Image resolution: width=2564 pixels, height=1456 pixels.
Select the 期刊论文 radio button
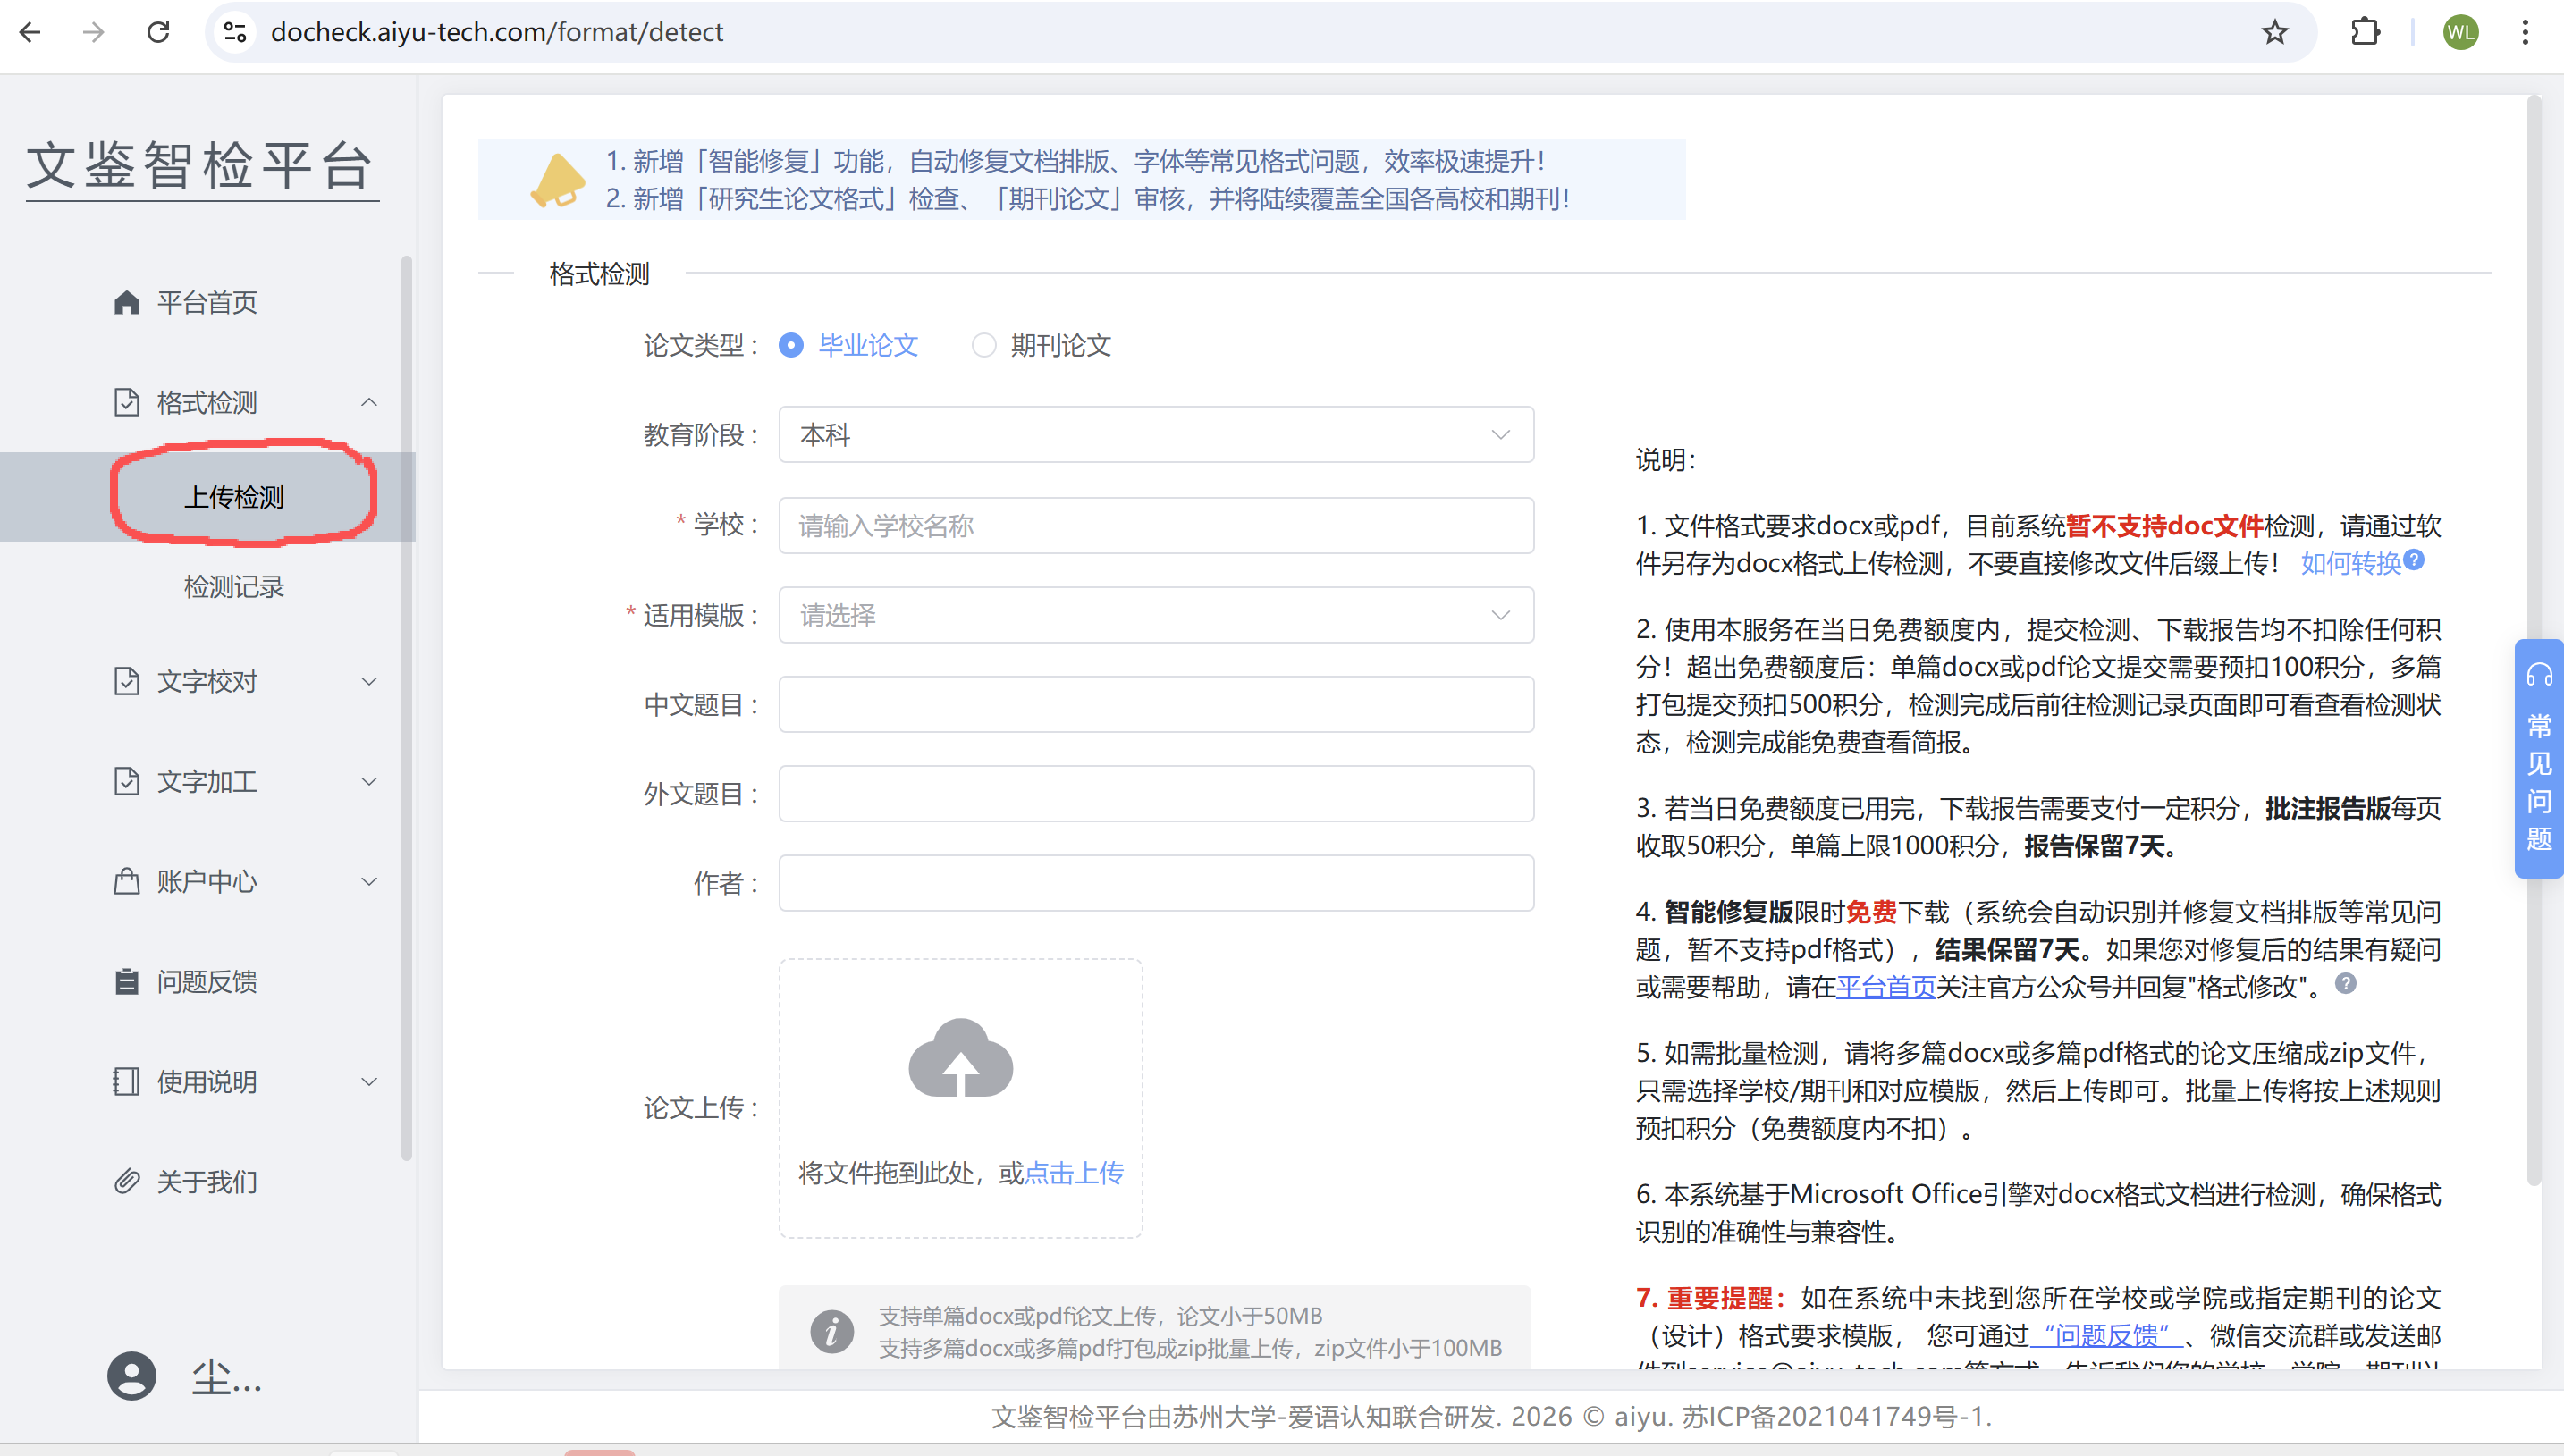tap(984, 345)
